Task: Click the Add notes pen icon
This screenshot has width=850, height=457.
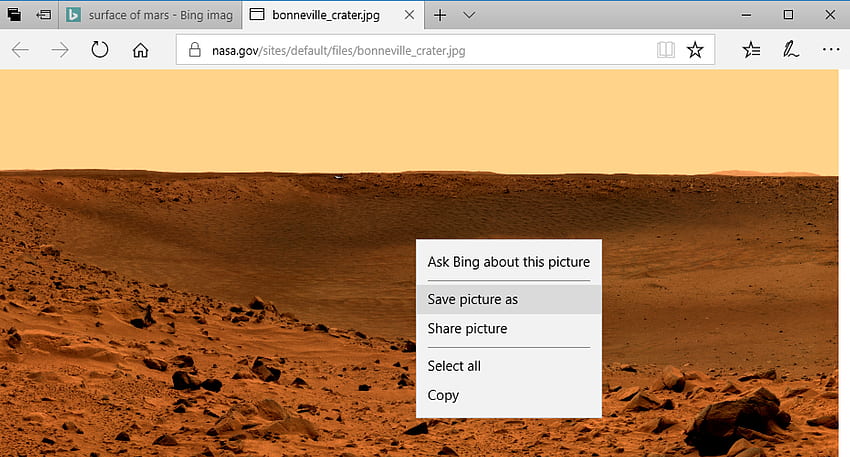Action: coord(791,50)
